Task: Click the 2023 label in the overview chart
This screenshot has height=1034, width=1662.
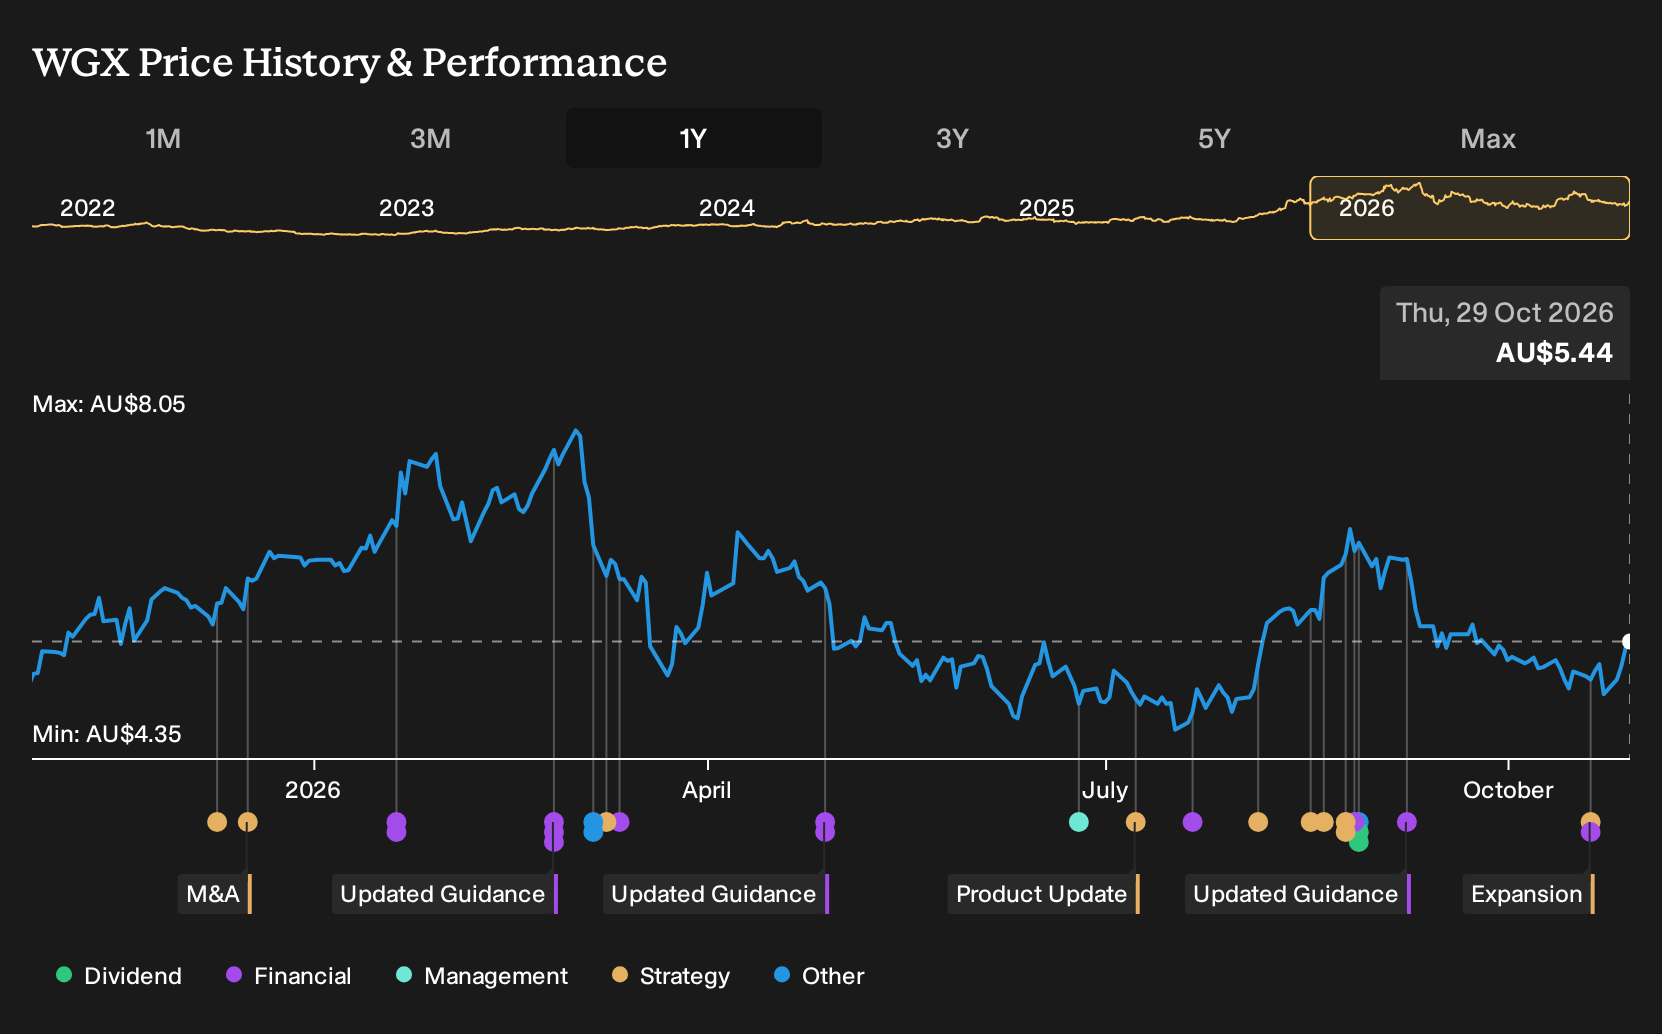Action: [407, 208]
